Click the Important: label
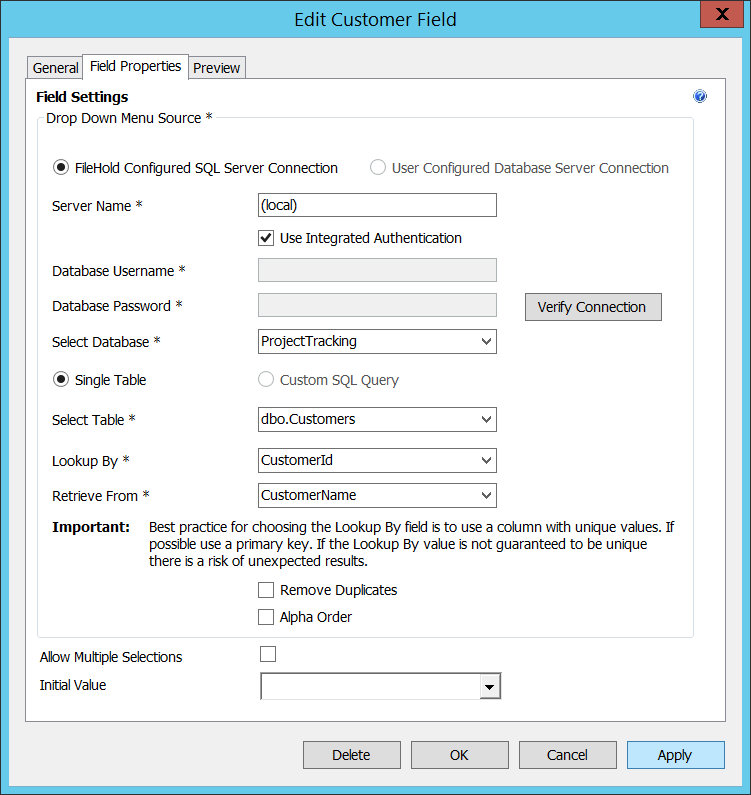The image size is (751, 795). 91,527
